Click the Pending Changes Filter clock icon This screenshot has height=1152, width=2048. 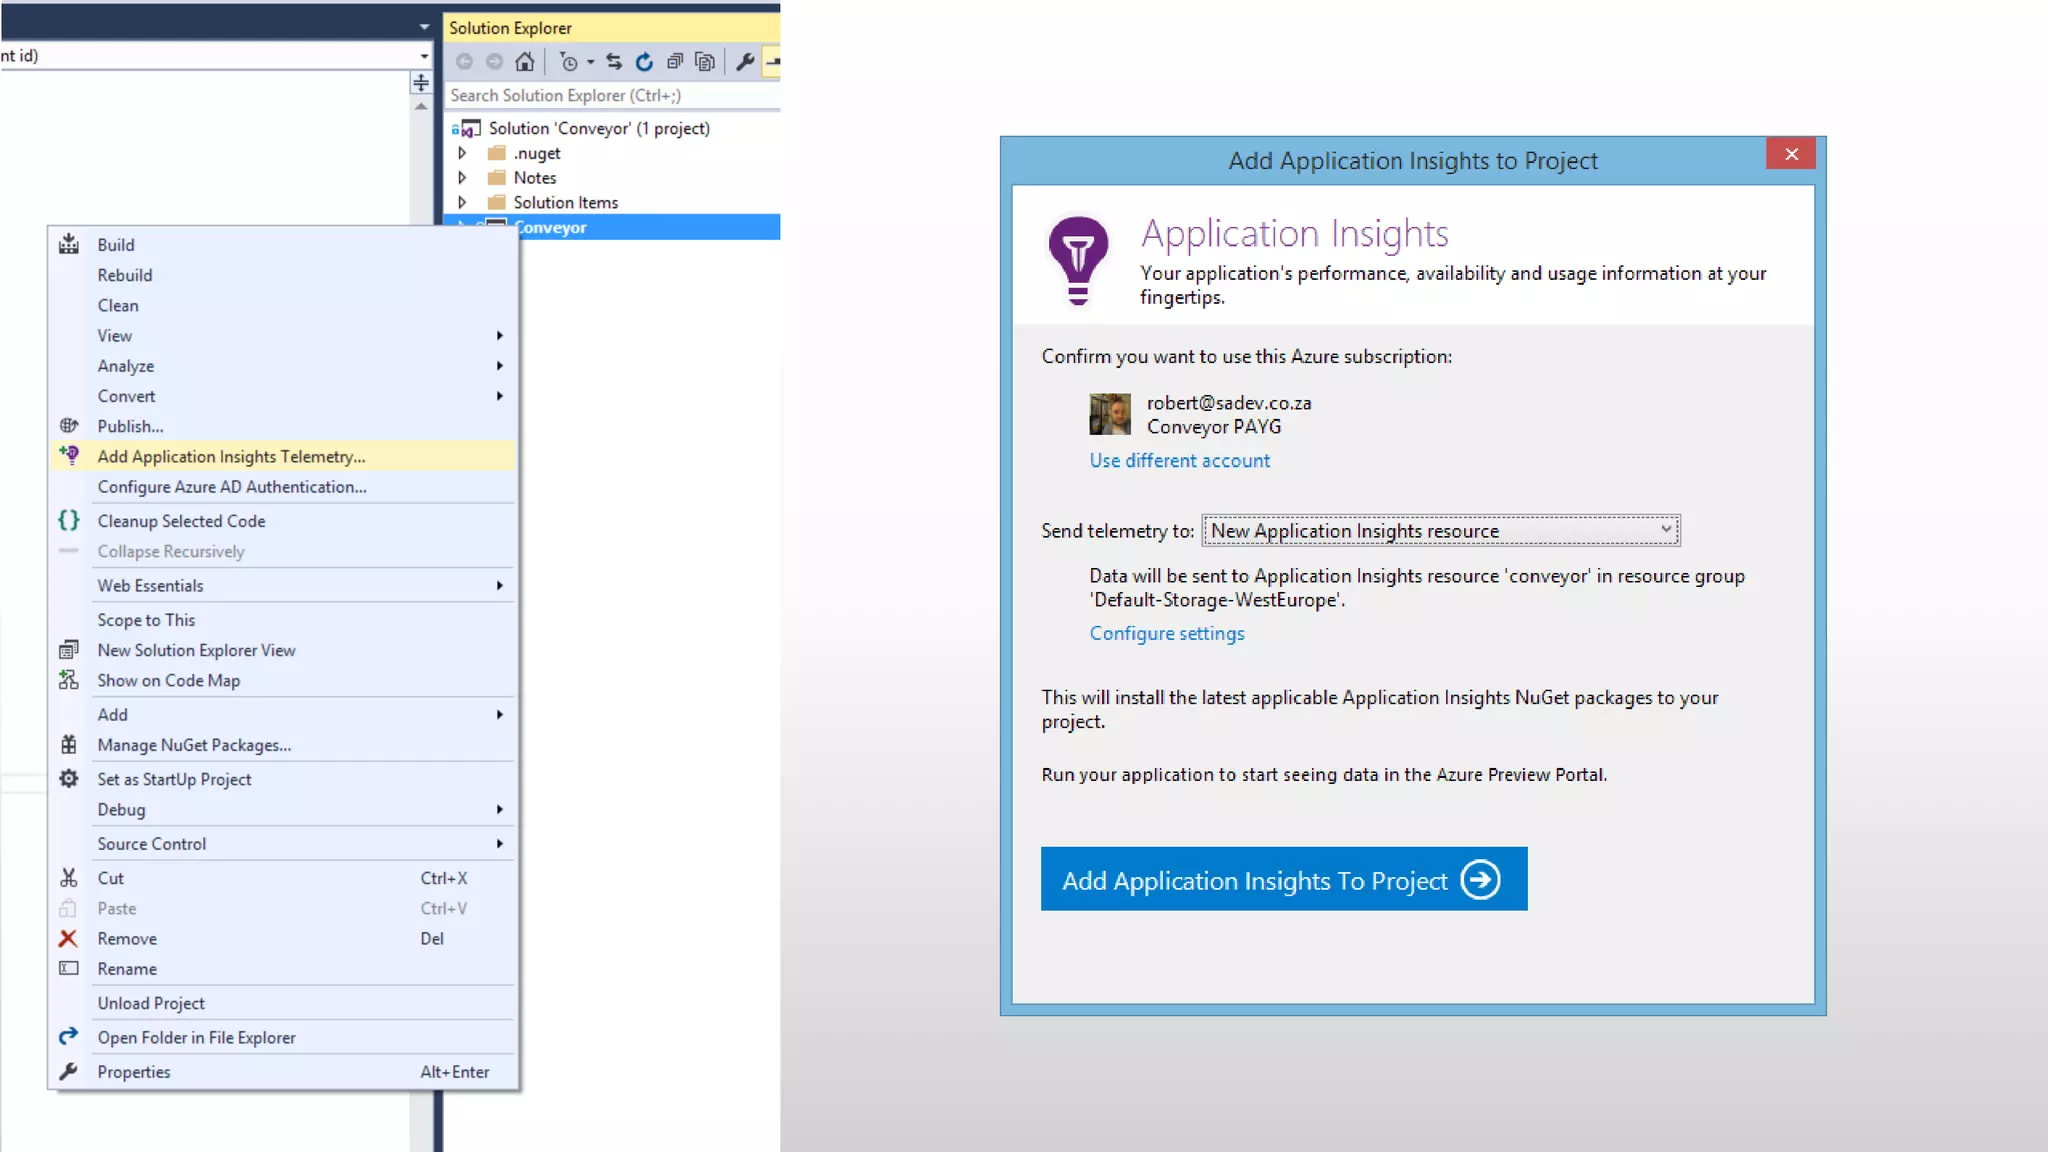point(569,62)
